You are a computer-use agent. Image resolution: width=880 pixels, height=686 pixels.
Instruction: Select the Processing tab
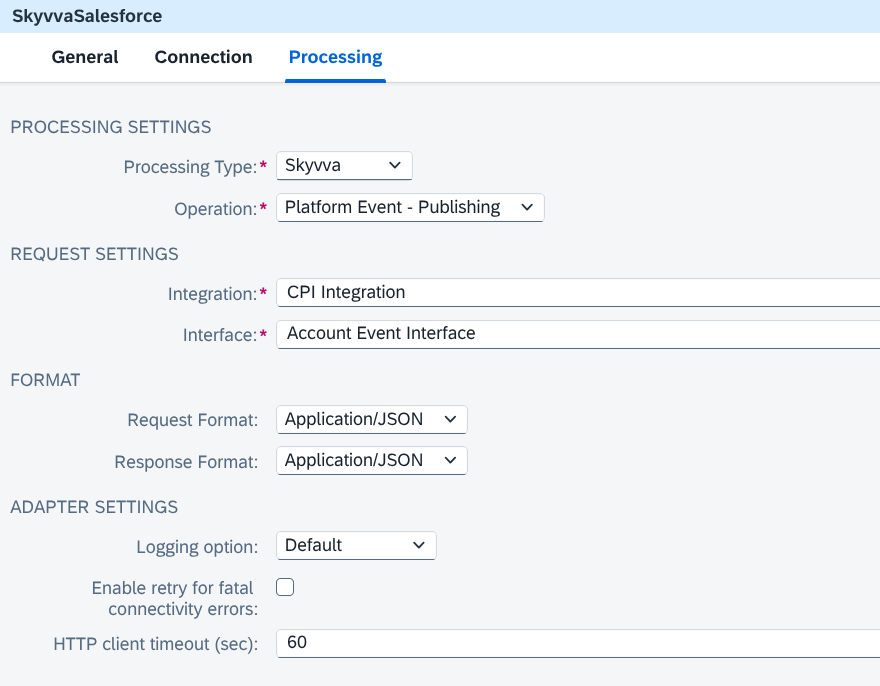(335, 57)
